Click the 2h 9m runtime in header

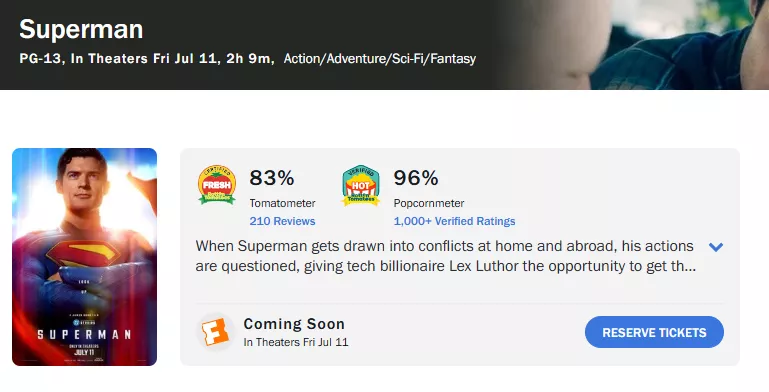tap(248, 58)
